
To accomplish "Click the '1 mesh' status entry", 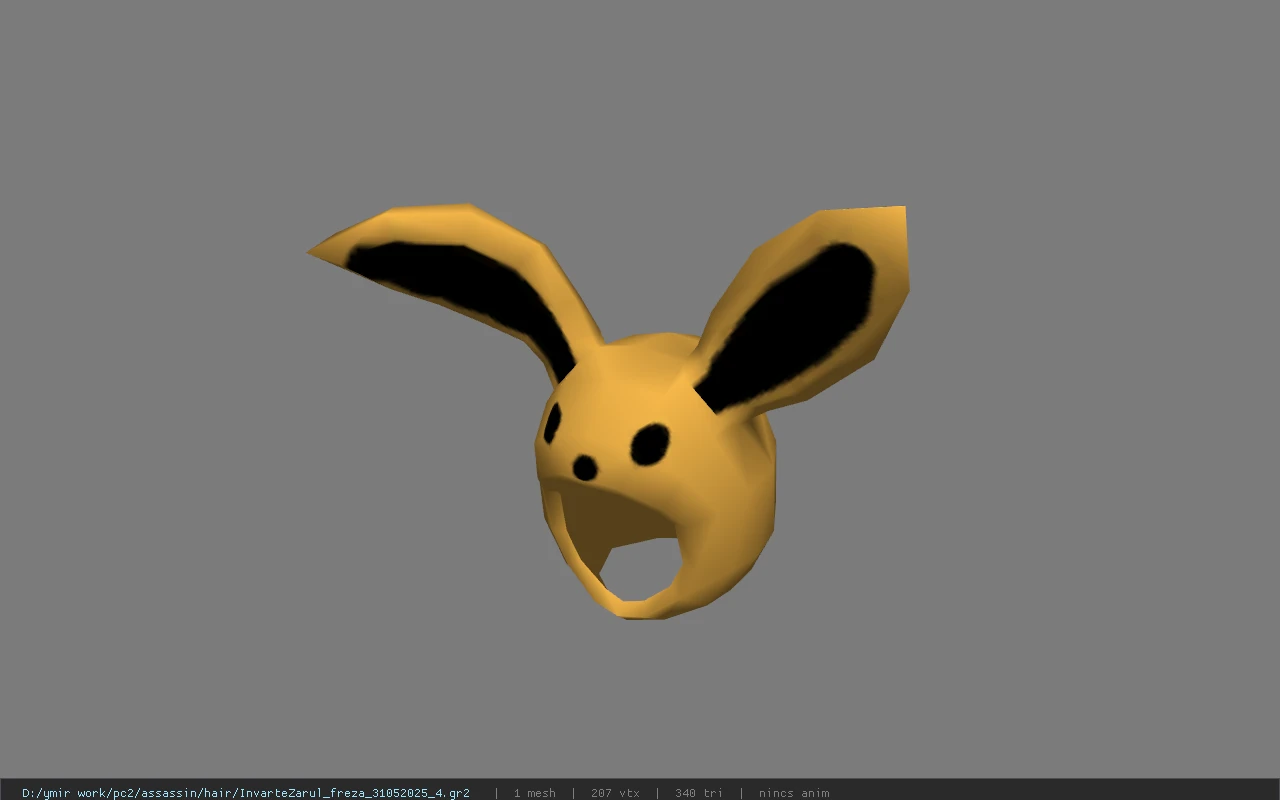I will (x=535, y=793).
